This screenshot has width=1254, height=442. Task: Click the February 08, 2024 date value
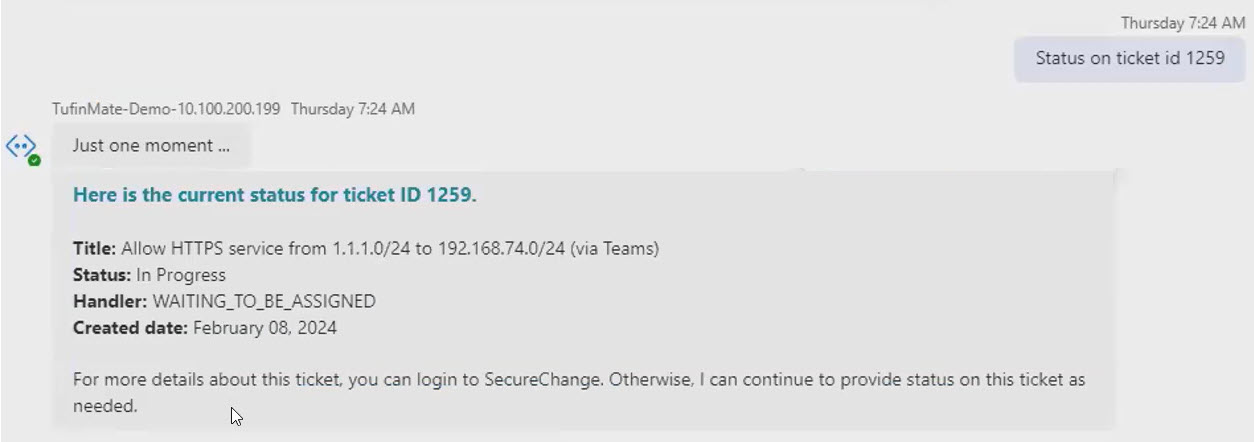click(265, 327)
